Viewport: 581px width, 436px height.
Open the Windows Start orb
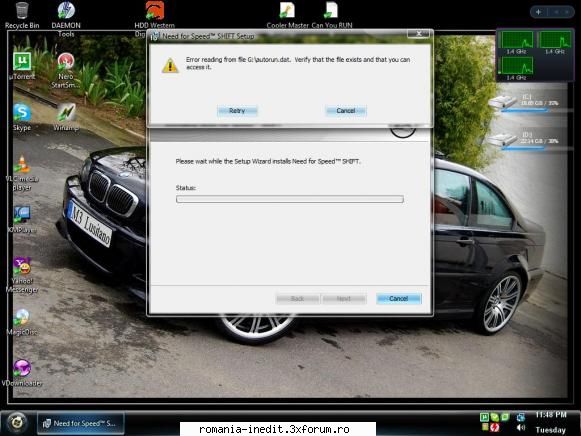coord(17,422)
